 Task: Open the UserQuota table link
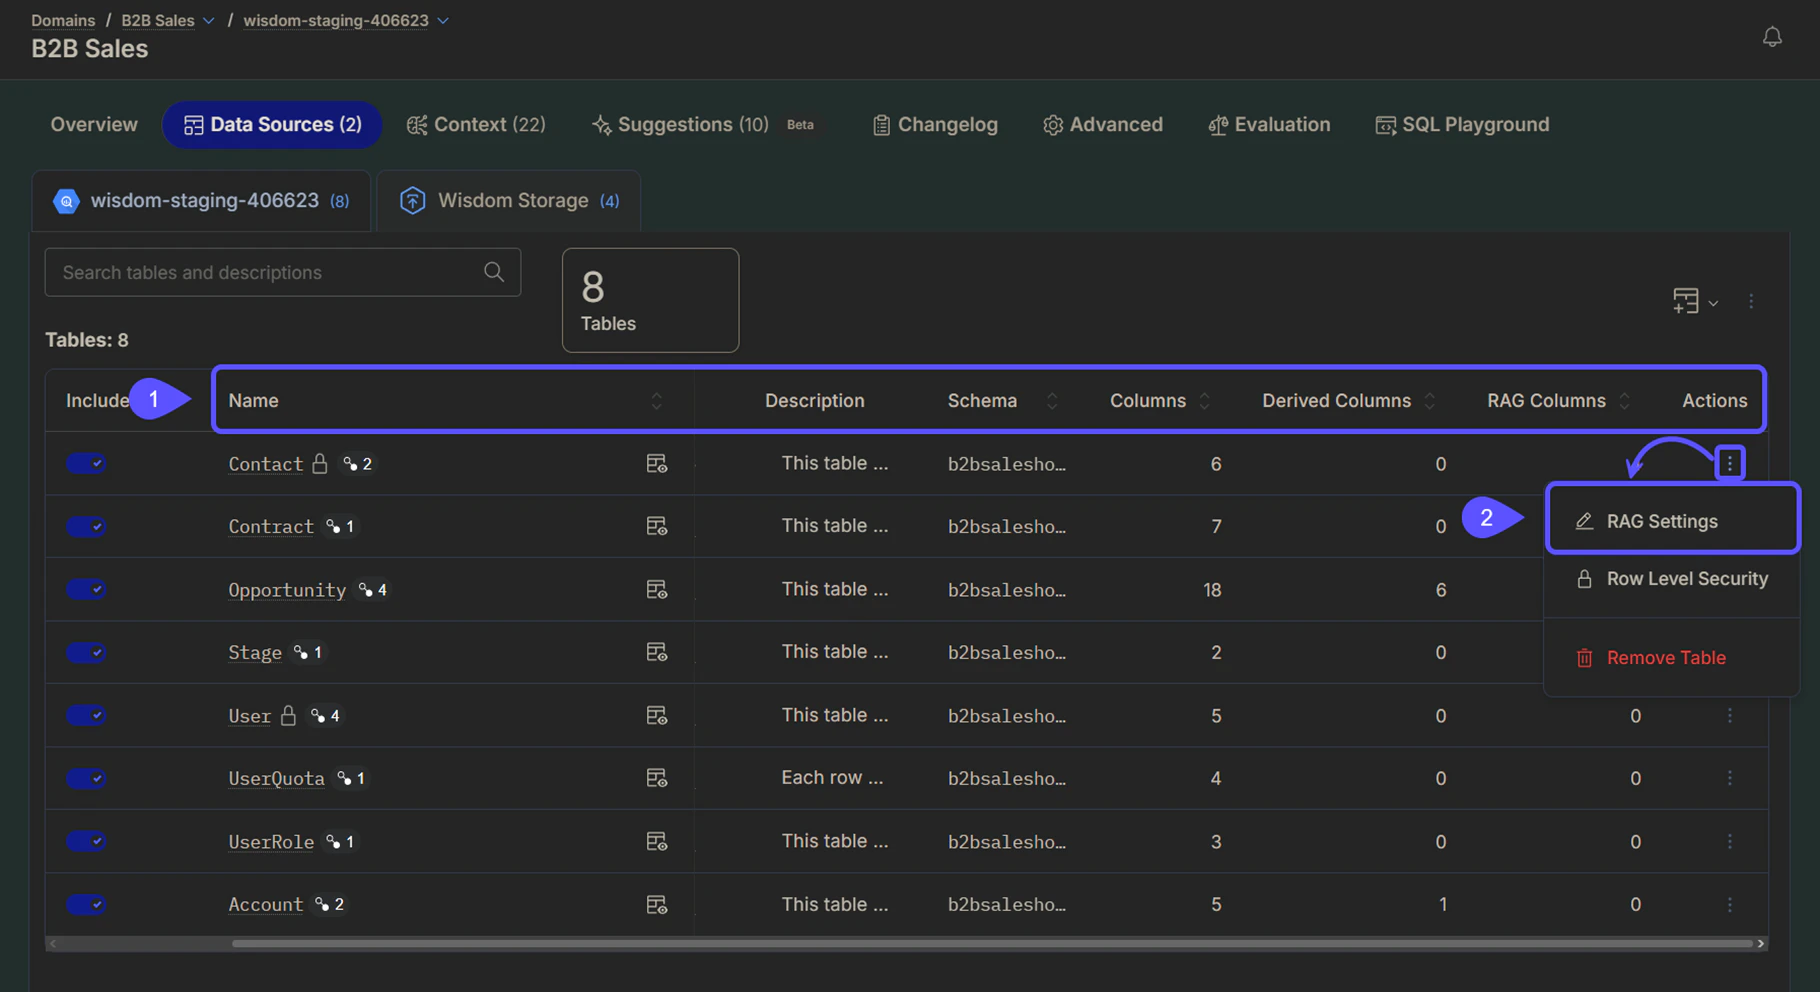[x=276, y=778]
